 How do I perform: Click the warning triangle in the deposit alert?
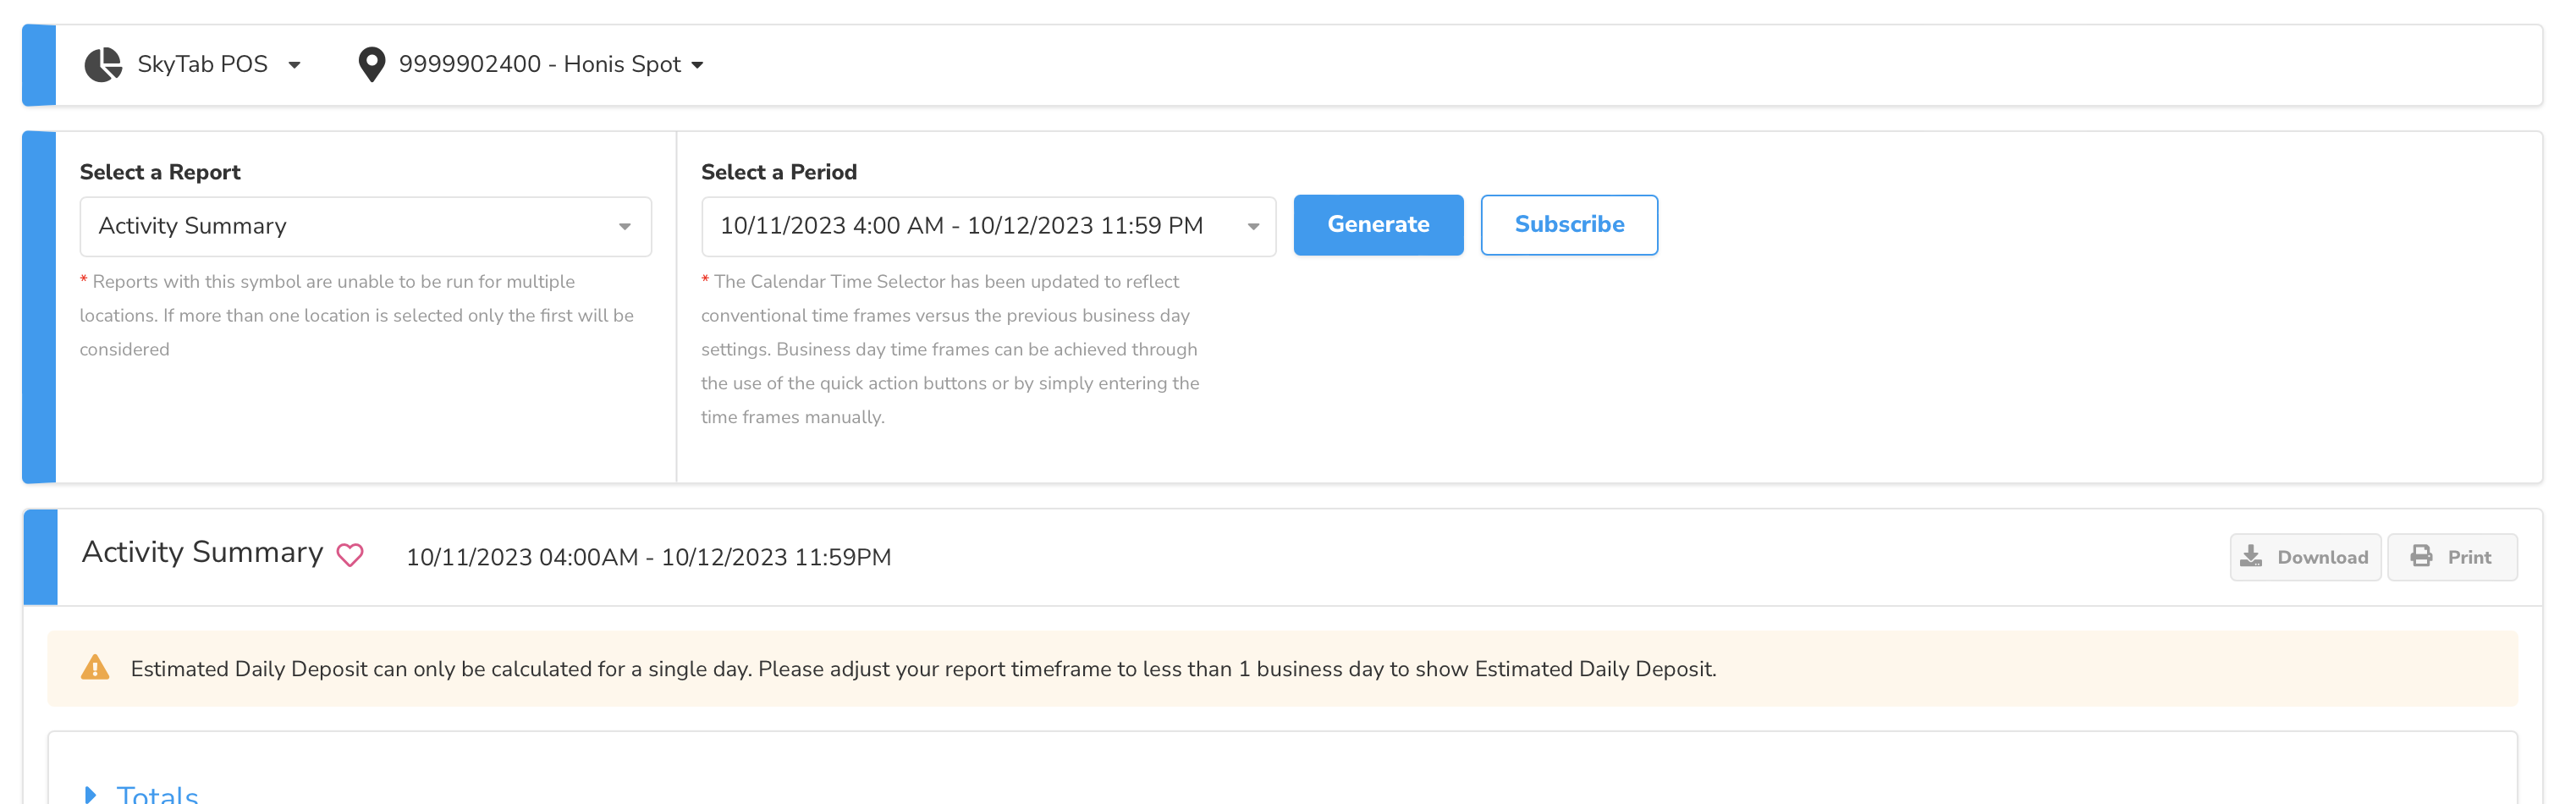[94, 668]
